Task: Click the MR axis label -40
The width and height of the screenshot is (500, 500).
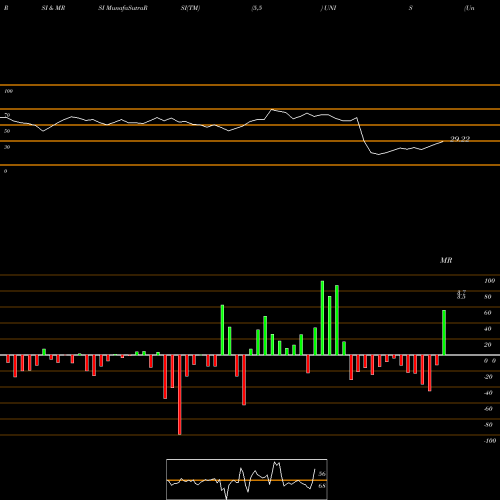Action: pyautogui.click(x=488, y=393)
